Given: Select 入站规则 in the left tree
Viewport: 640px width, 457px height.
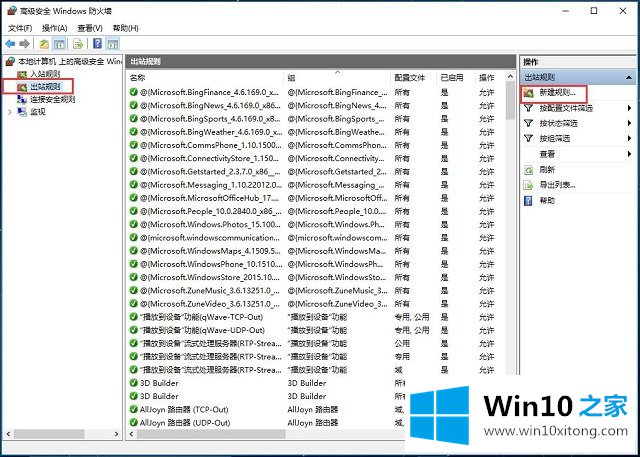Looking at the screenshot, I should point(45,74).
